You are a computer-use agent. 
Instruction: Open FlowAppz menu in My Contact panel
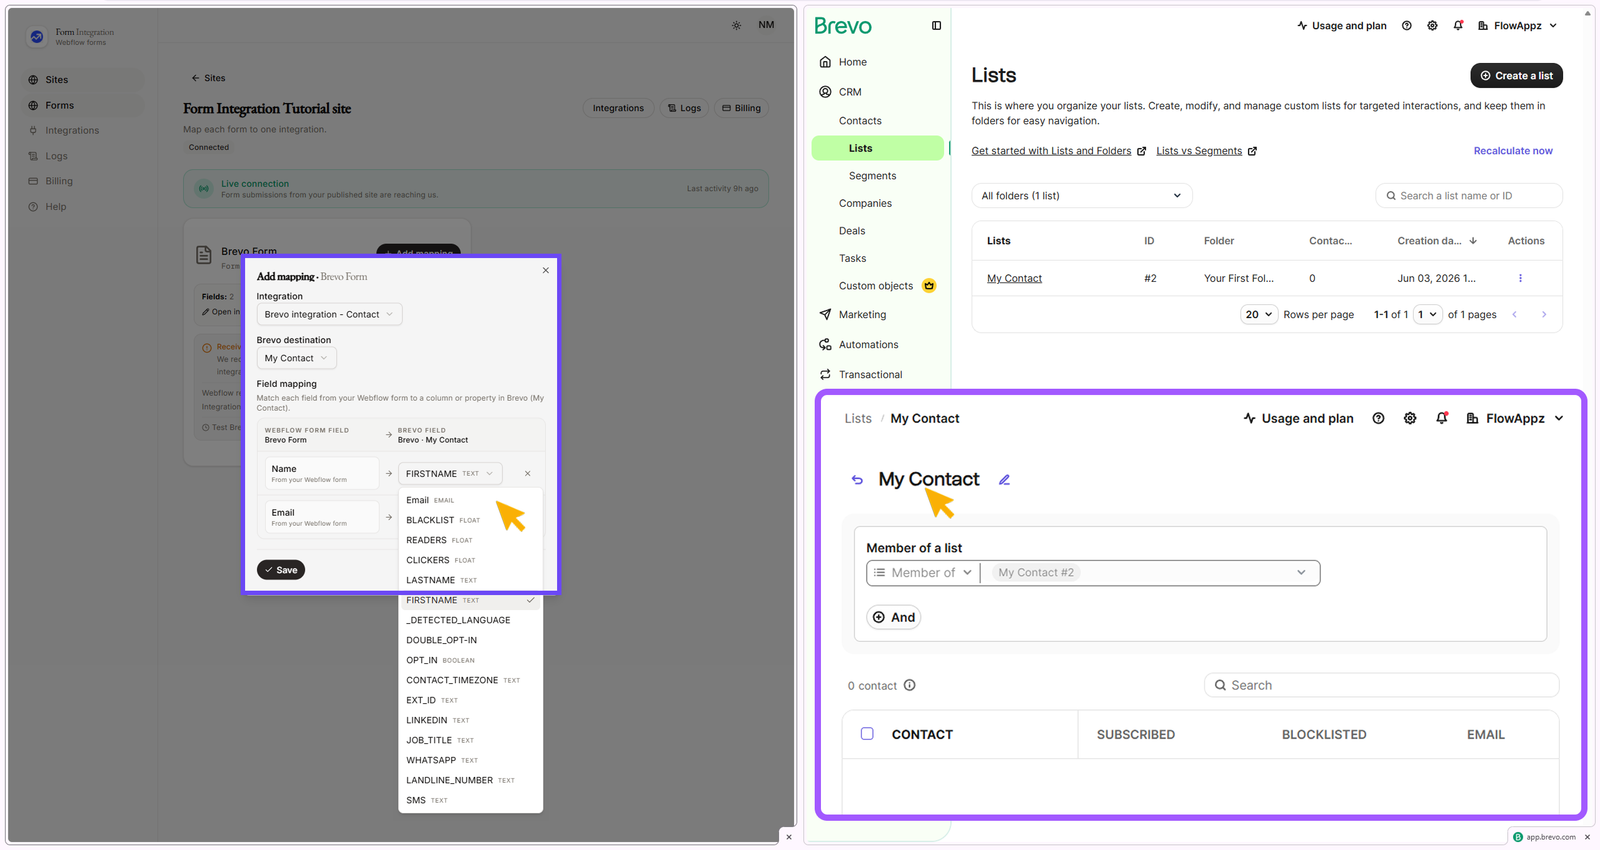[x=1515, y=418]
